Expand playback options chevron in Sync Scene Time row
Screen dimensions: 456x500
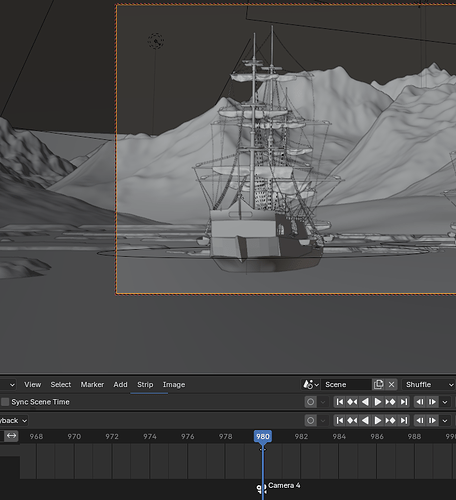click(445, 402)
